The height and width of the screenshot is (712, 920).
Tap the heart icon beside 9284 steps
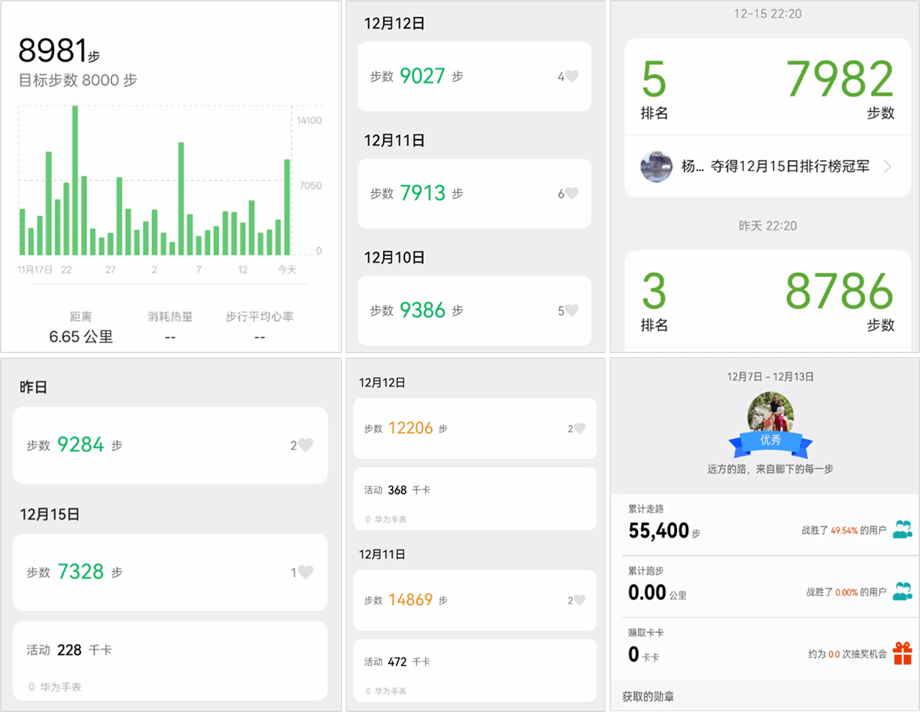coord(305,445)
